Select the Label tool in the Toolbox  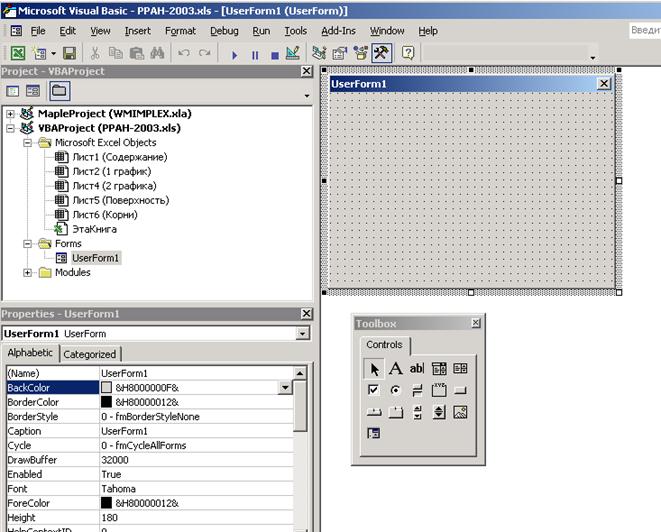pos(395,368)
